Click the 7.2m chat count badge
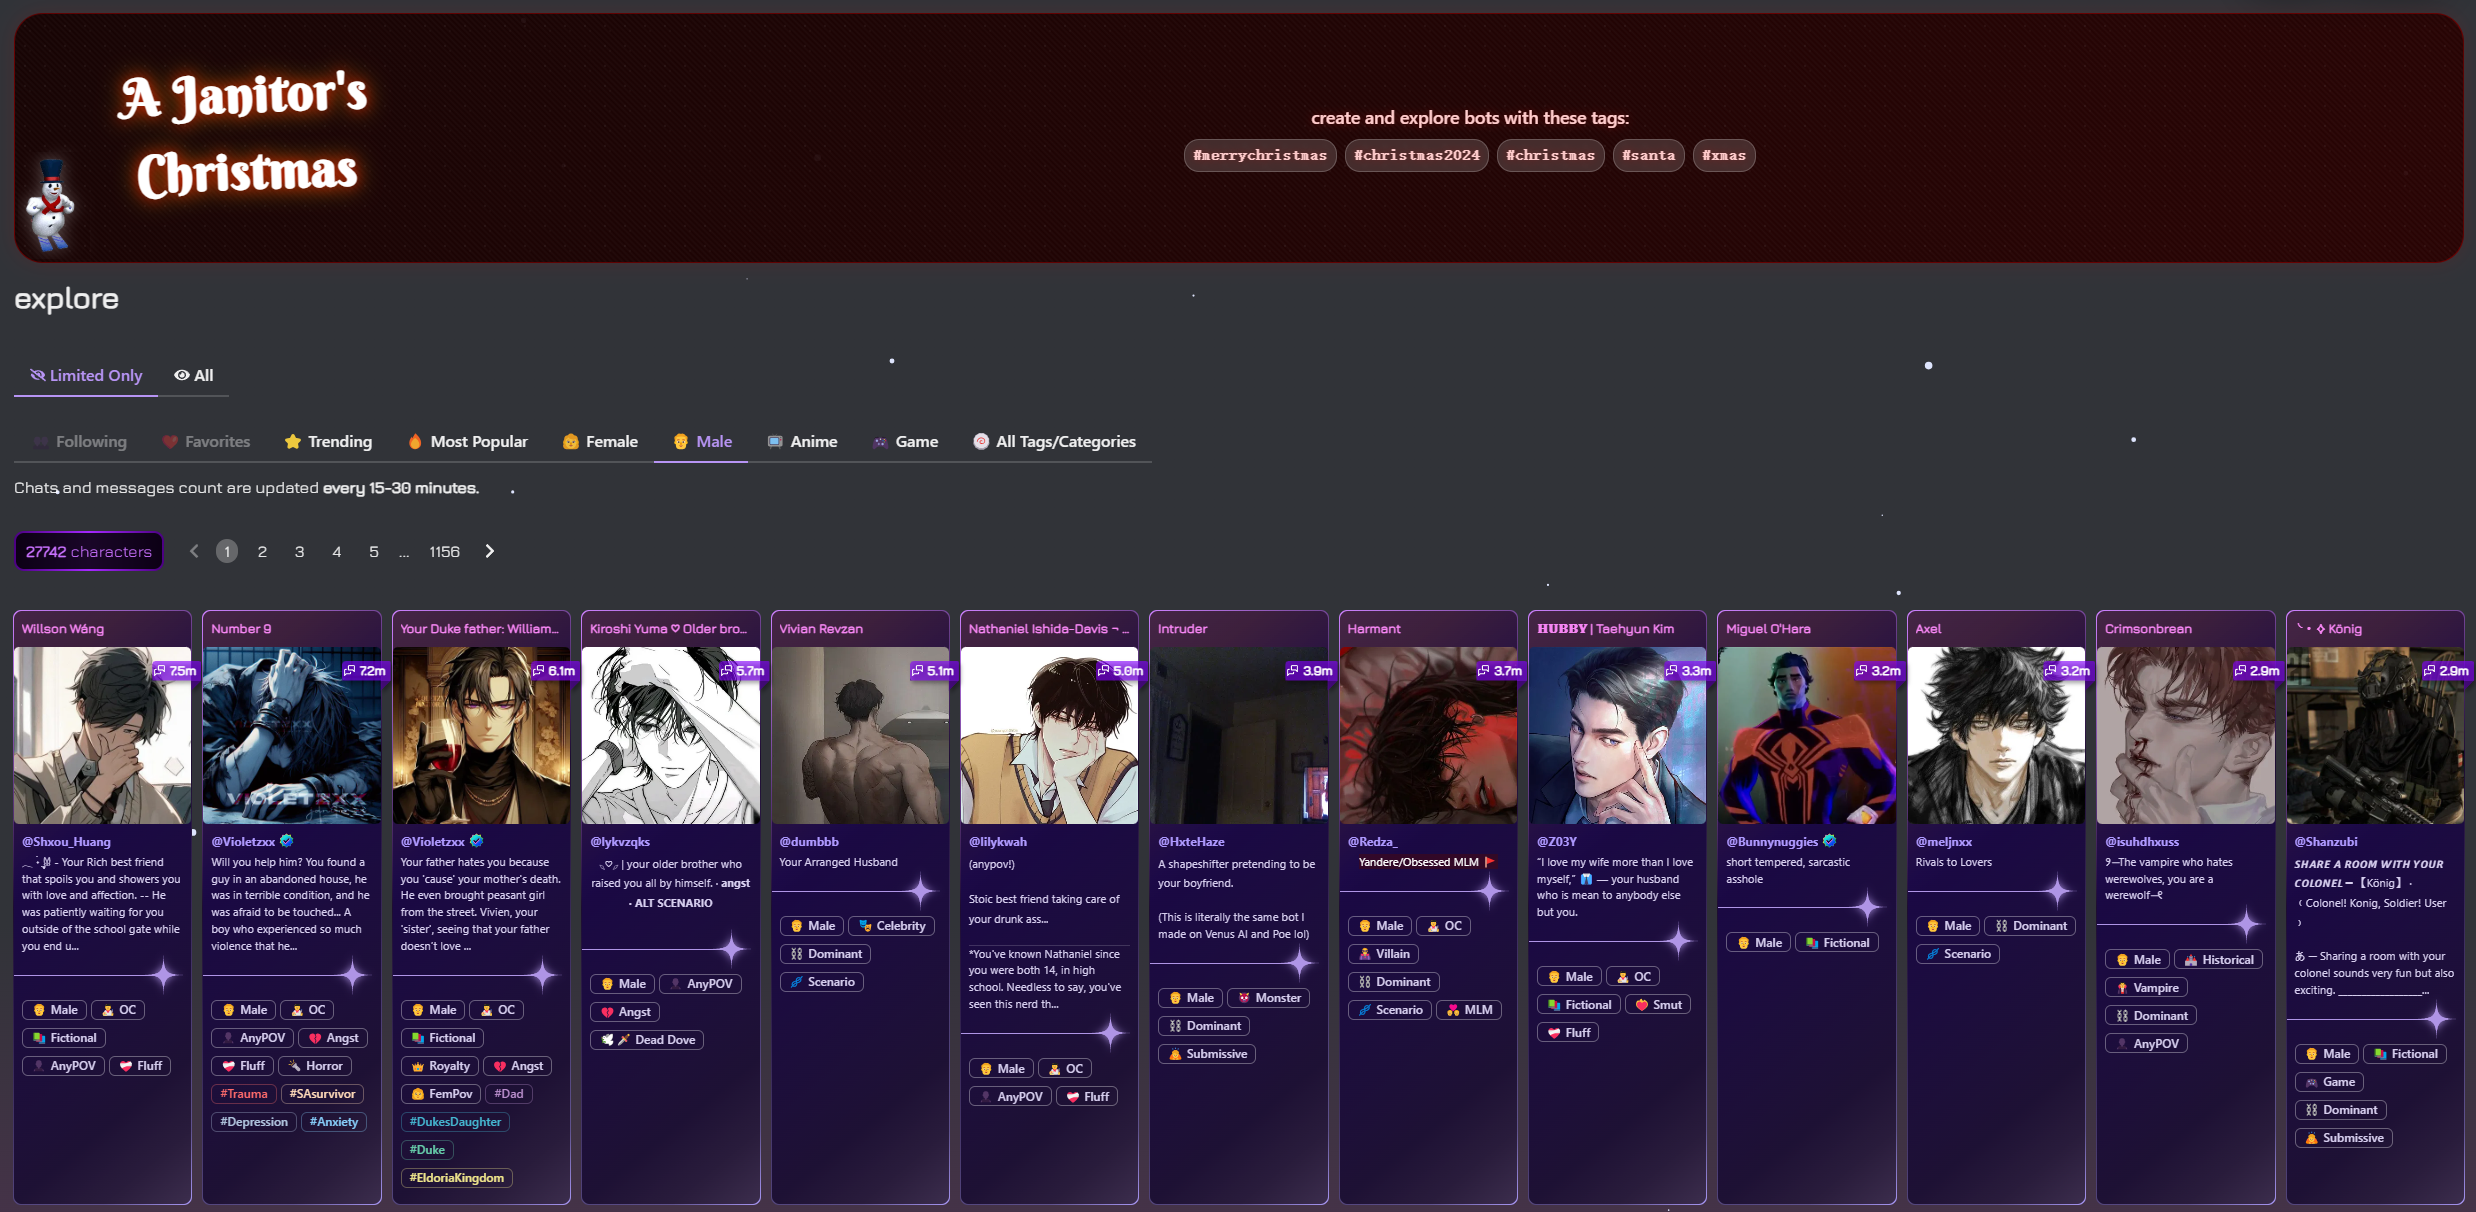The width and height of the screenshot is (2476, 1212). 365,671
